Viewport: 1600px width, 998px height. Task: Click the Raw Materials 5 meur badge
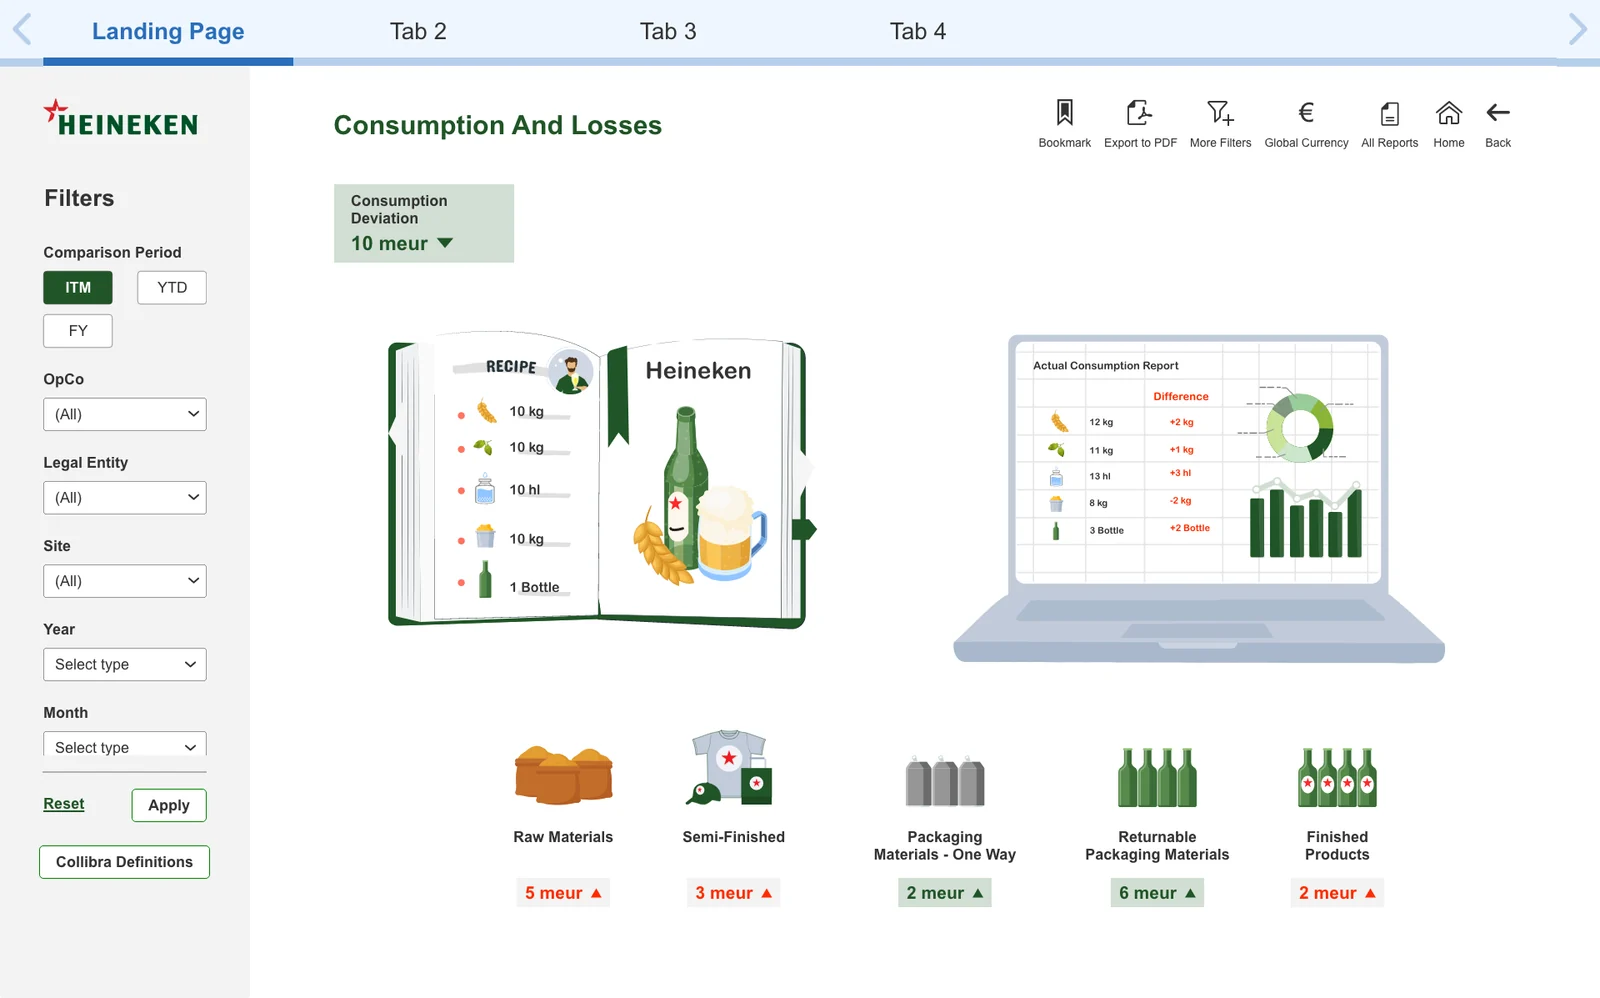[x=563, y=893]
